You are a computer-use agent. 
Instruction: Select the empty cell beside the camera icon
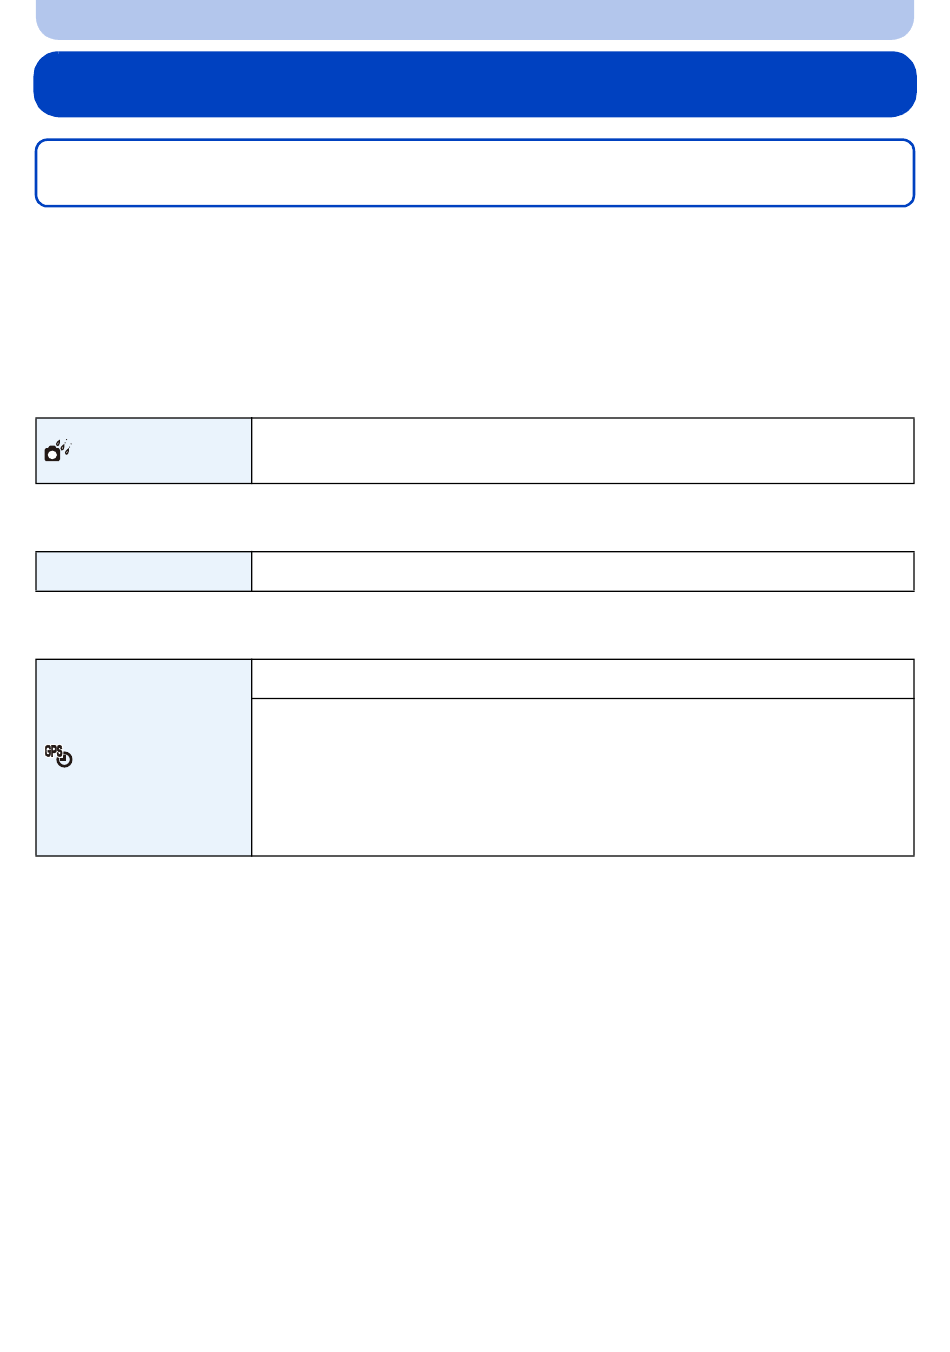(582, 451)
